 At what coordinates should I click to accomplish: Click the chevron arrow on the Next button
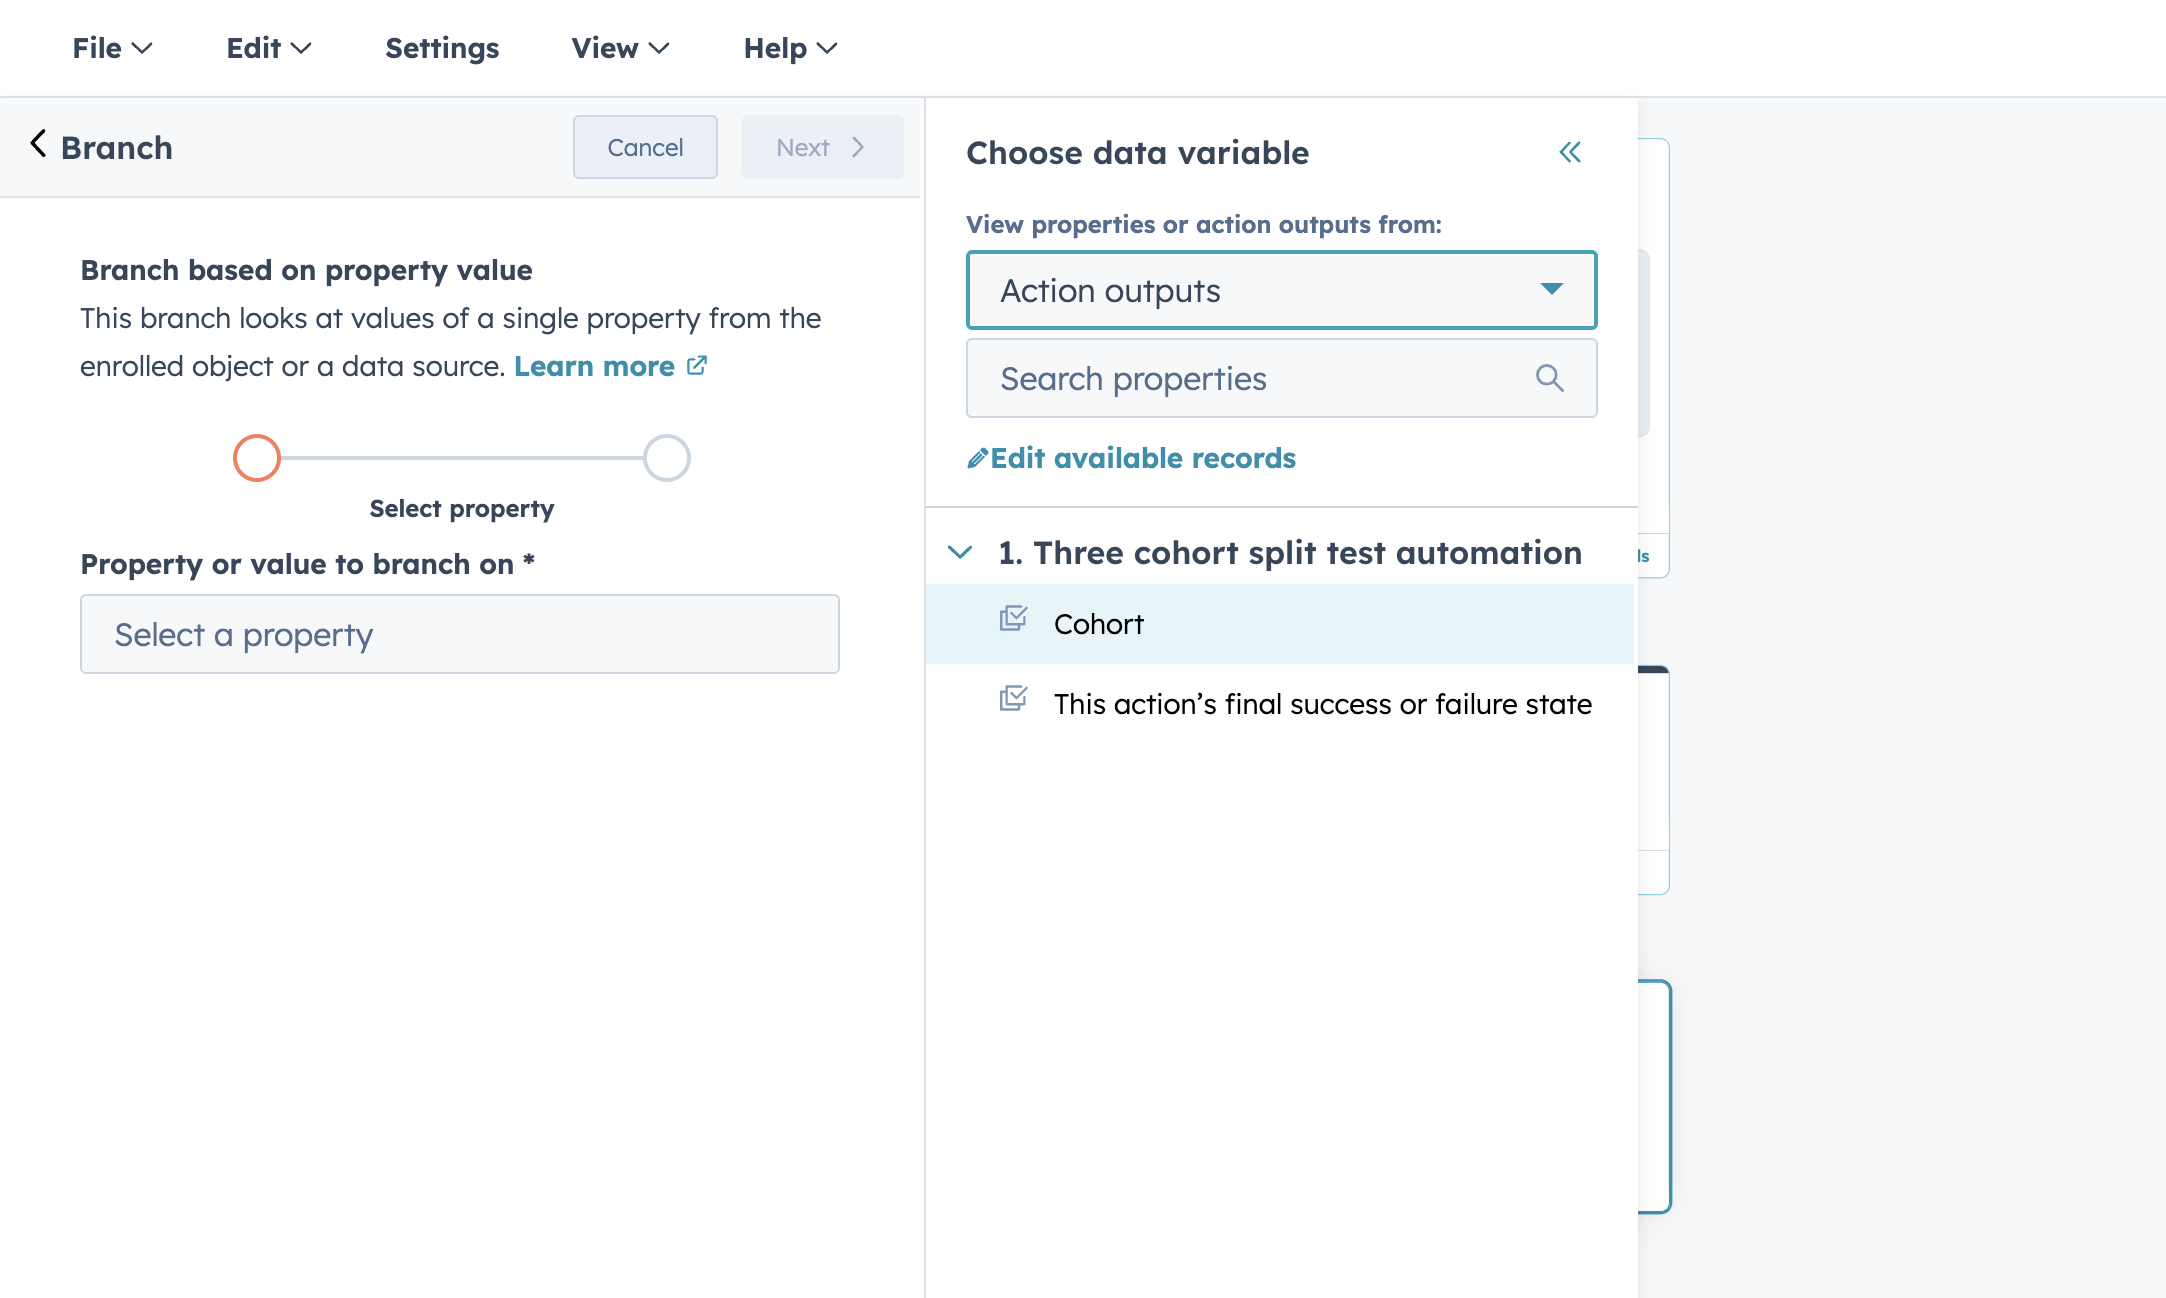858,147
